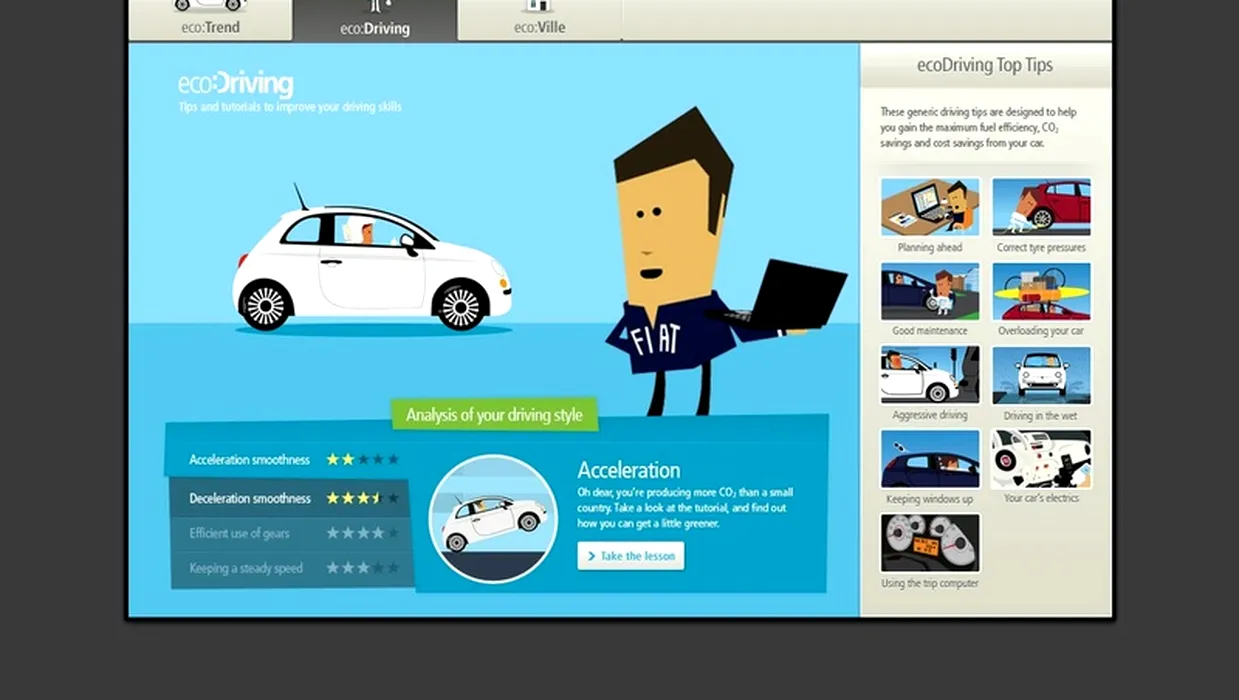
Task: Click the Deceleration smoothness star rating
Action: tap(362, 498)
